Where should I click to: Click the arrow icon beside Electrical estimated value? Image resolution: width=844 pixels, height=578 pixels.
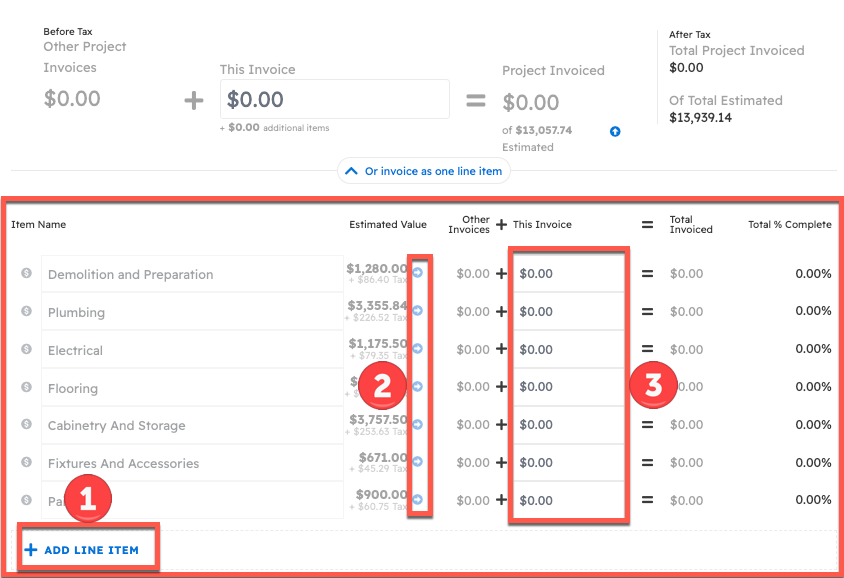[x=418, y=348]
